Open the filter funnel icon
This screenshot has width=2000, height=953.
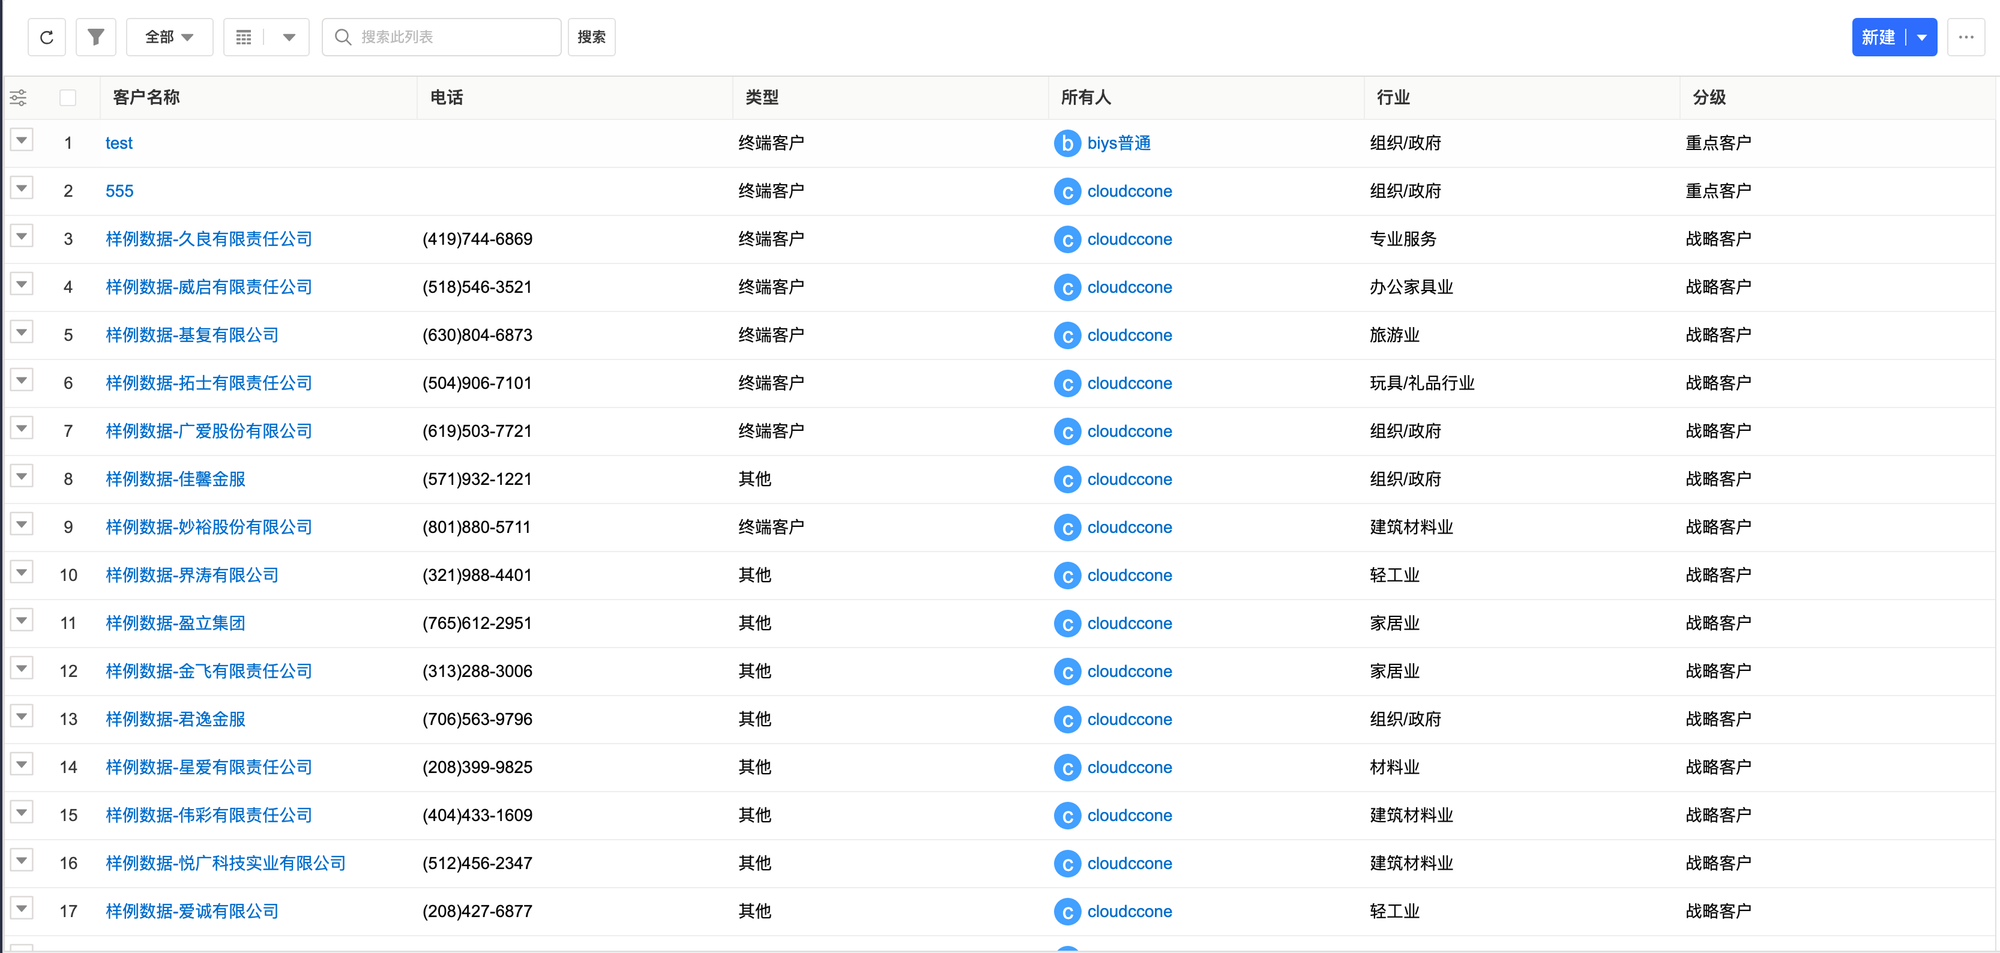tap(96, 37)
